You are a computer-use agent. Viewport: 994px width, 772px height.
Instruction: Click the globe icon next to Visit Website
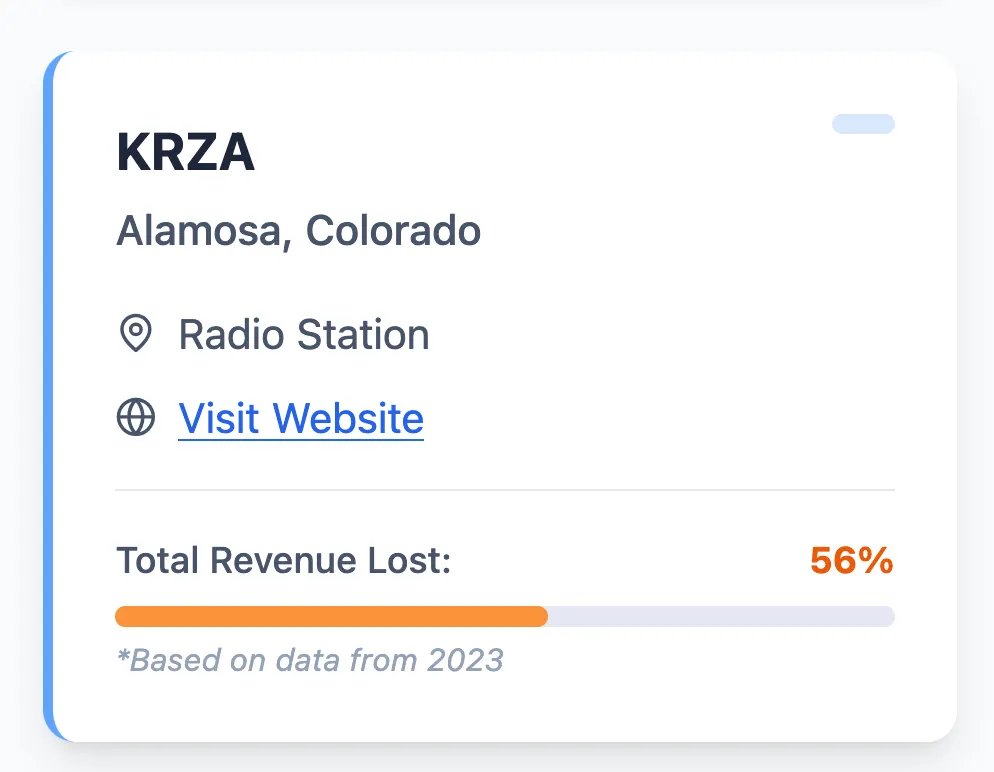135,417
